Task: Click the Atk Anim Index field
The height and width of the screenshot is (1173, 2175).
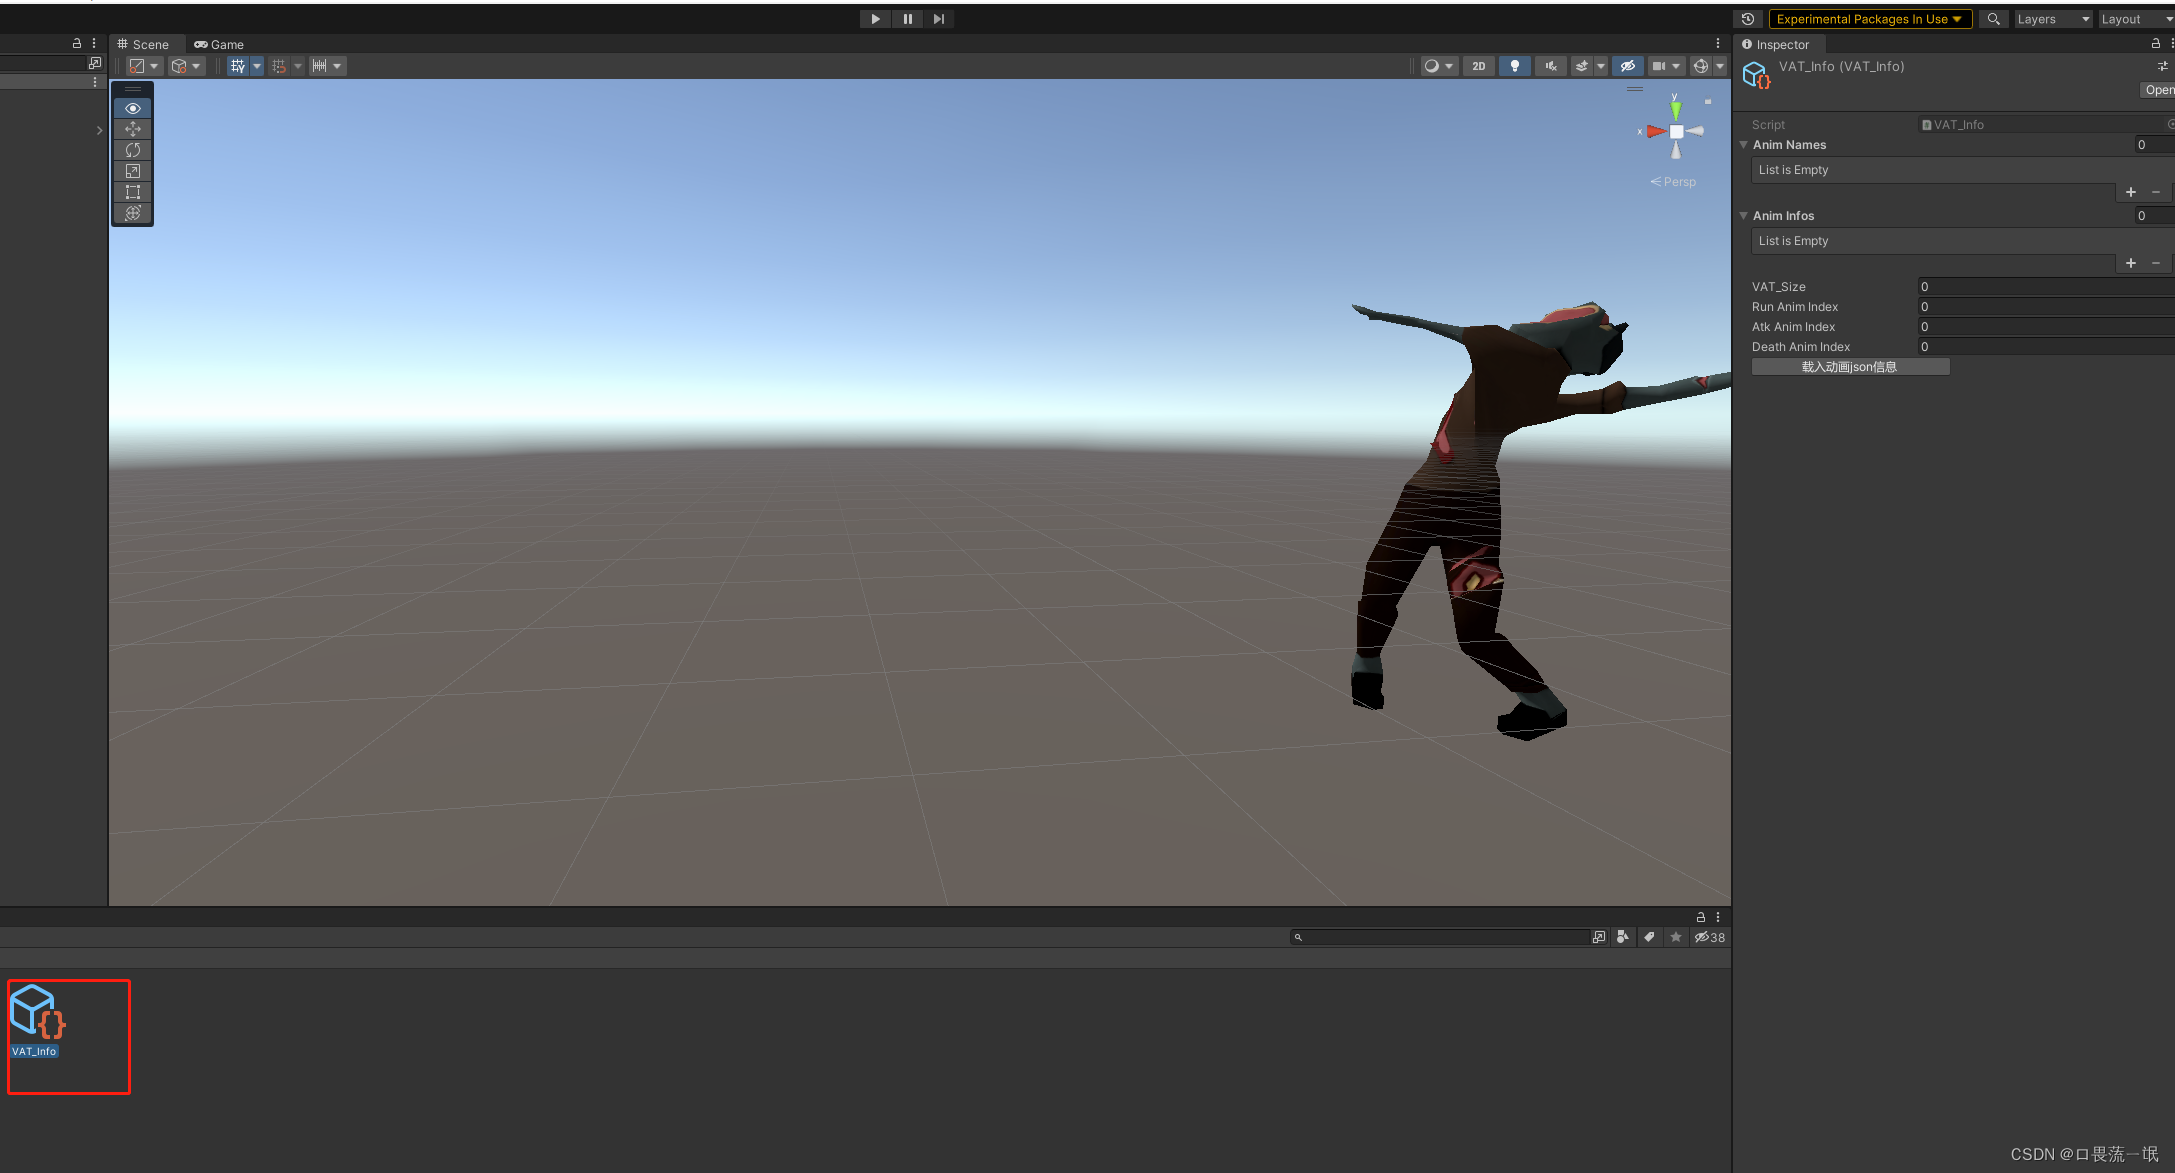Action: (x=2045, y=327)
